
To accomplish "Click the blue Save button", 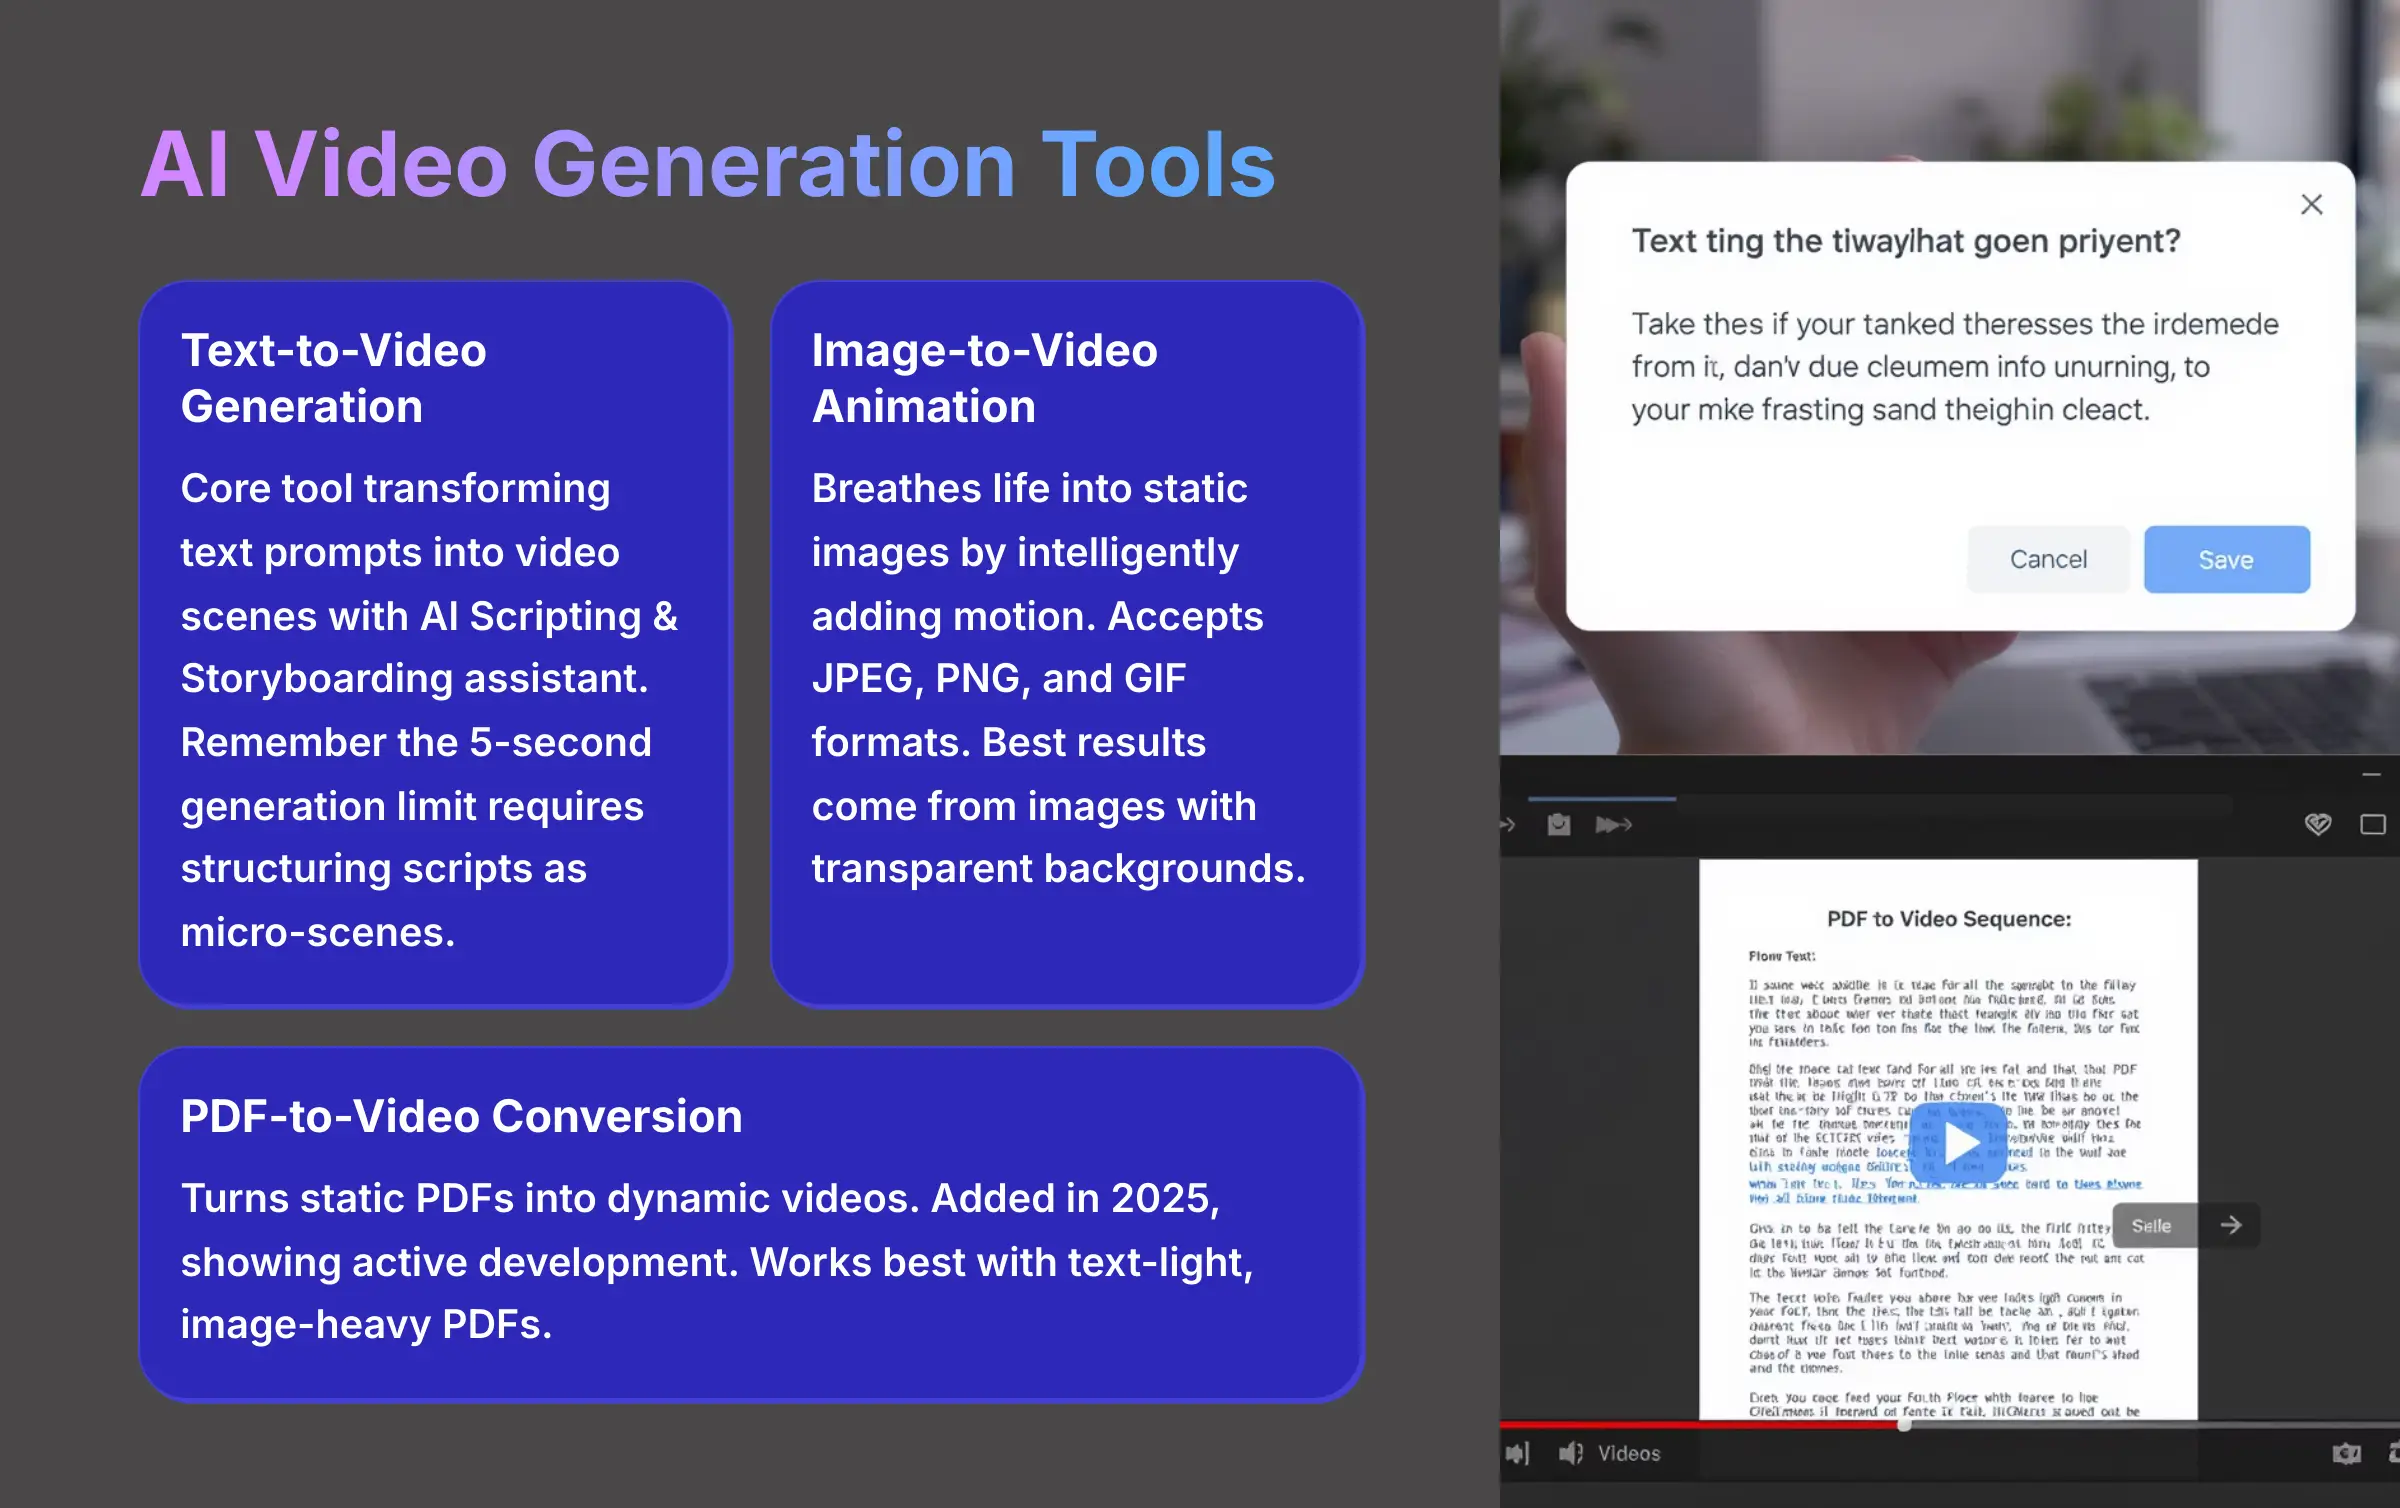I will coord(2226,559).
